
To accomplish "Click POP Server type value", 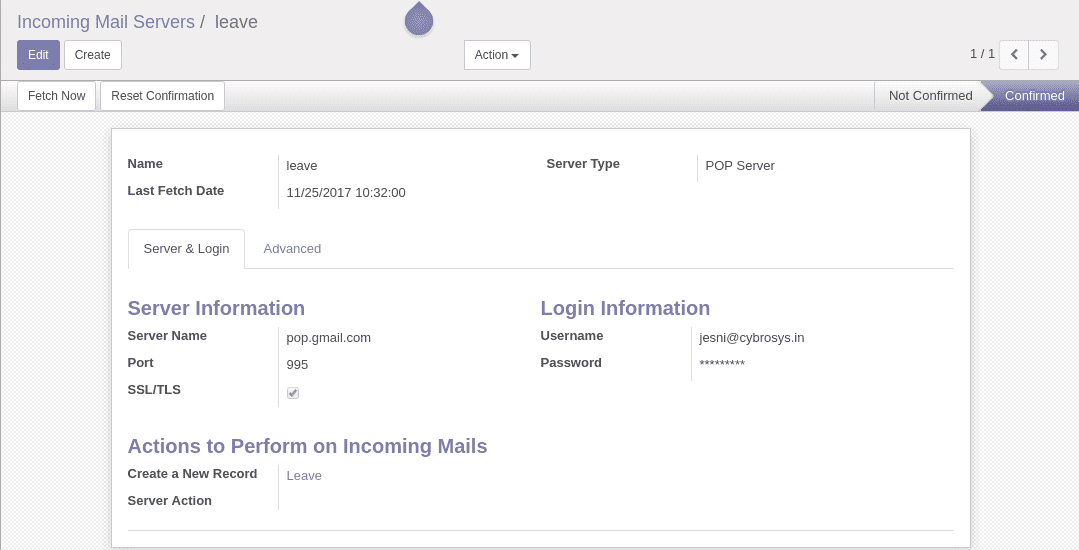I will point(740,166).
